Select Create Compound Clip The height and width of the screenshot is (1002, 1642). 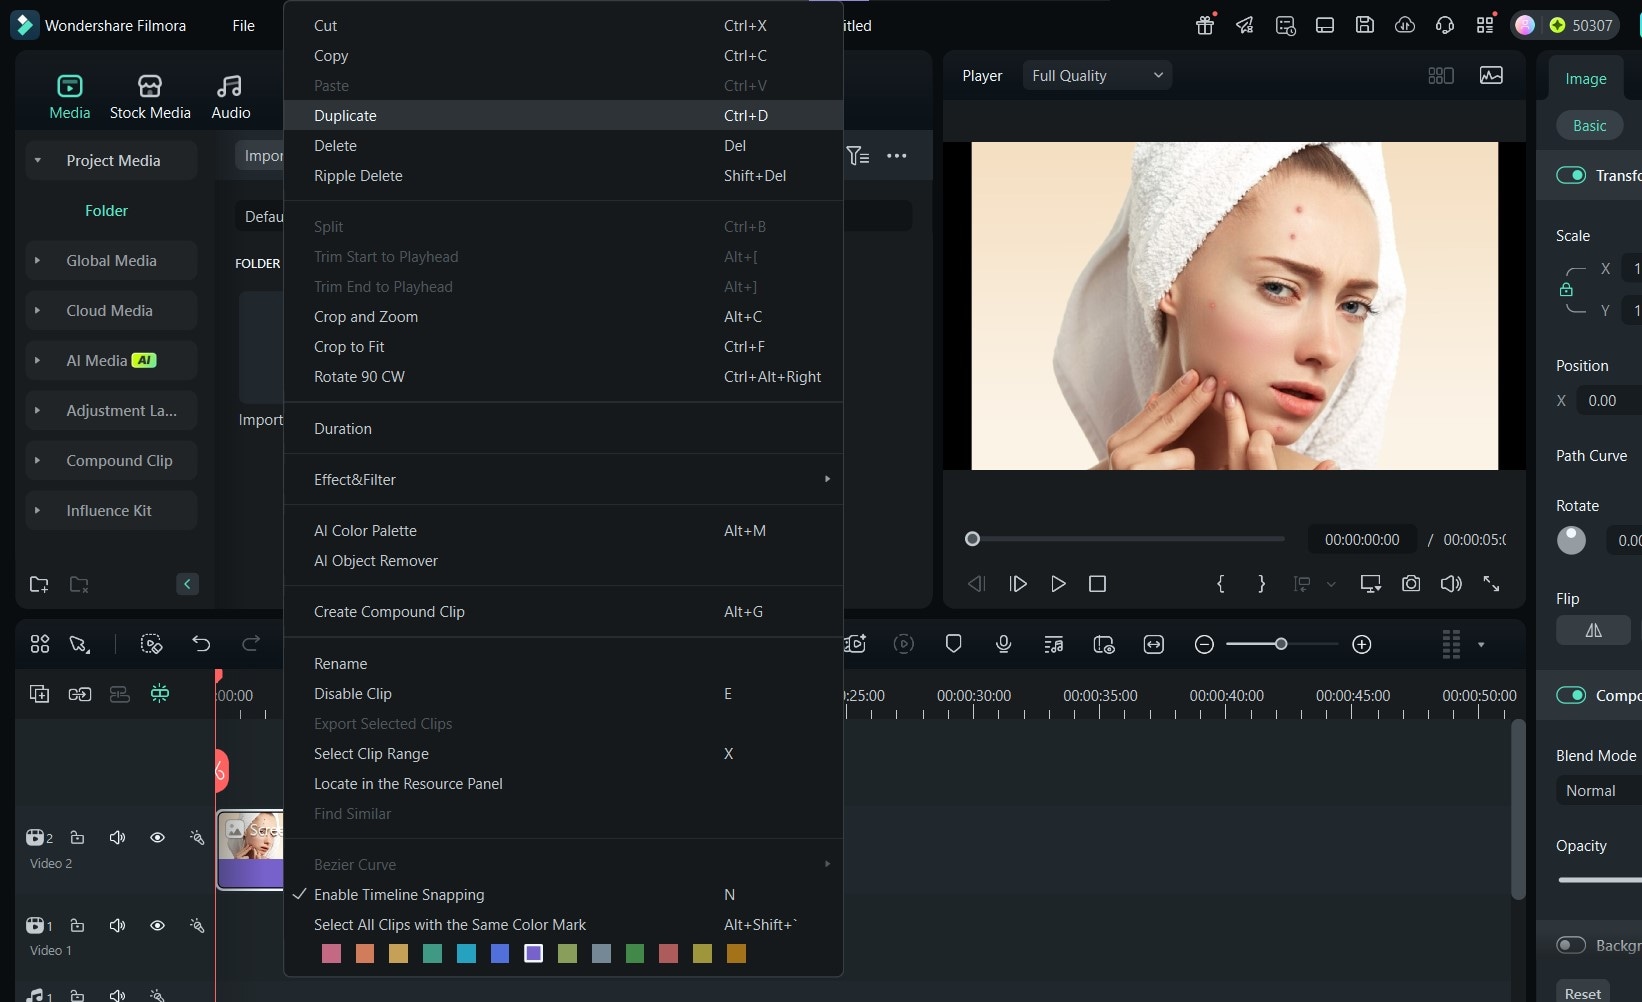[x=563, y=611]
